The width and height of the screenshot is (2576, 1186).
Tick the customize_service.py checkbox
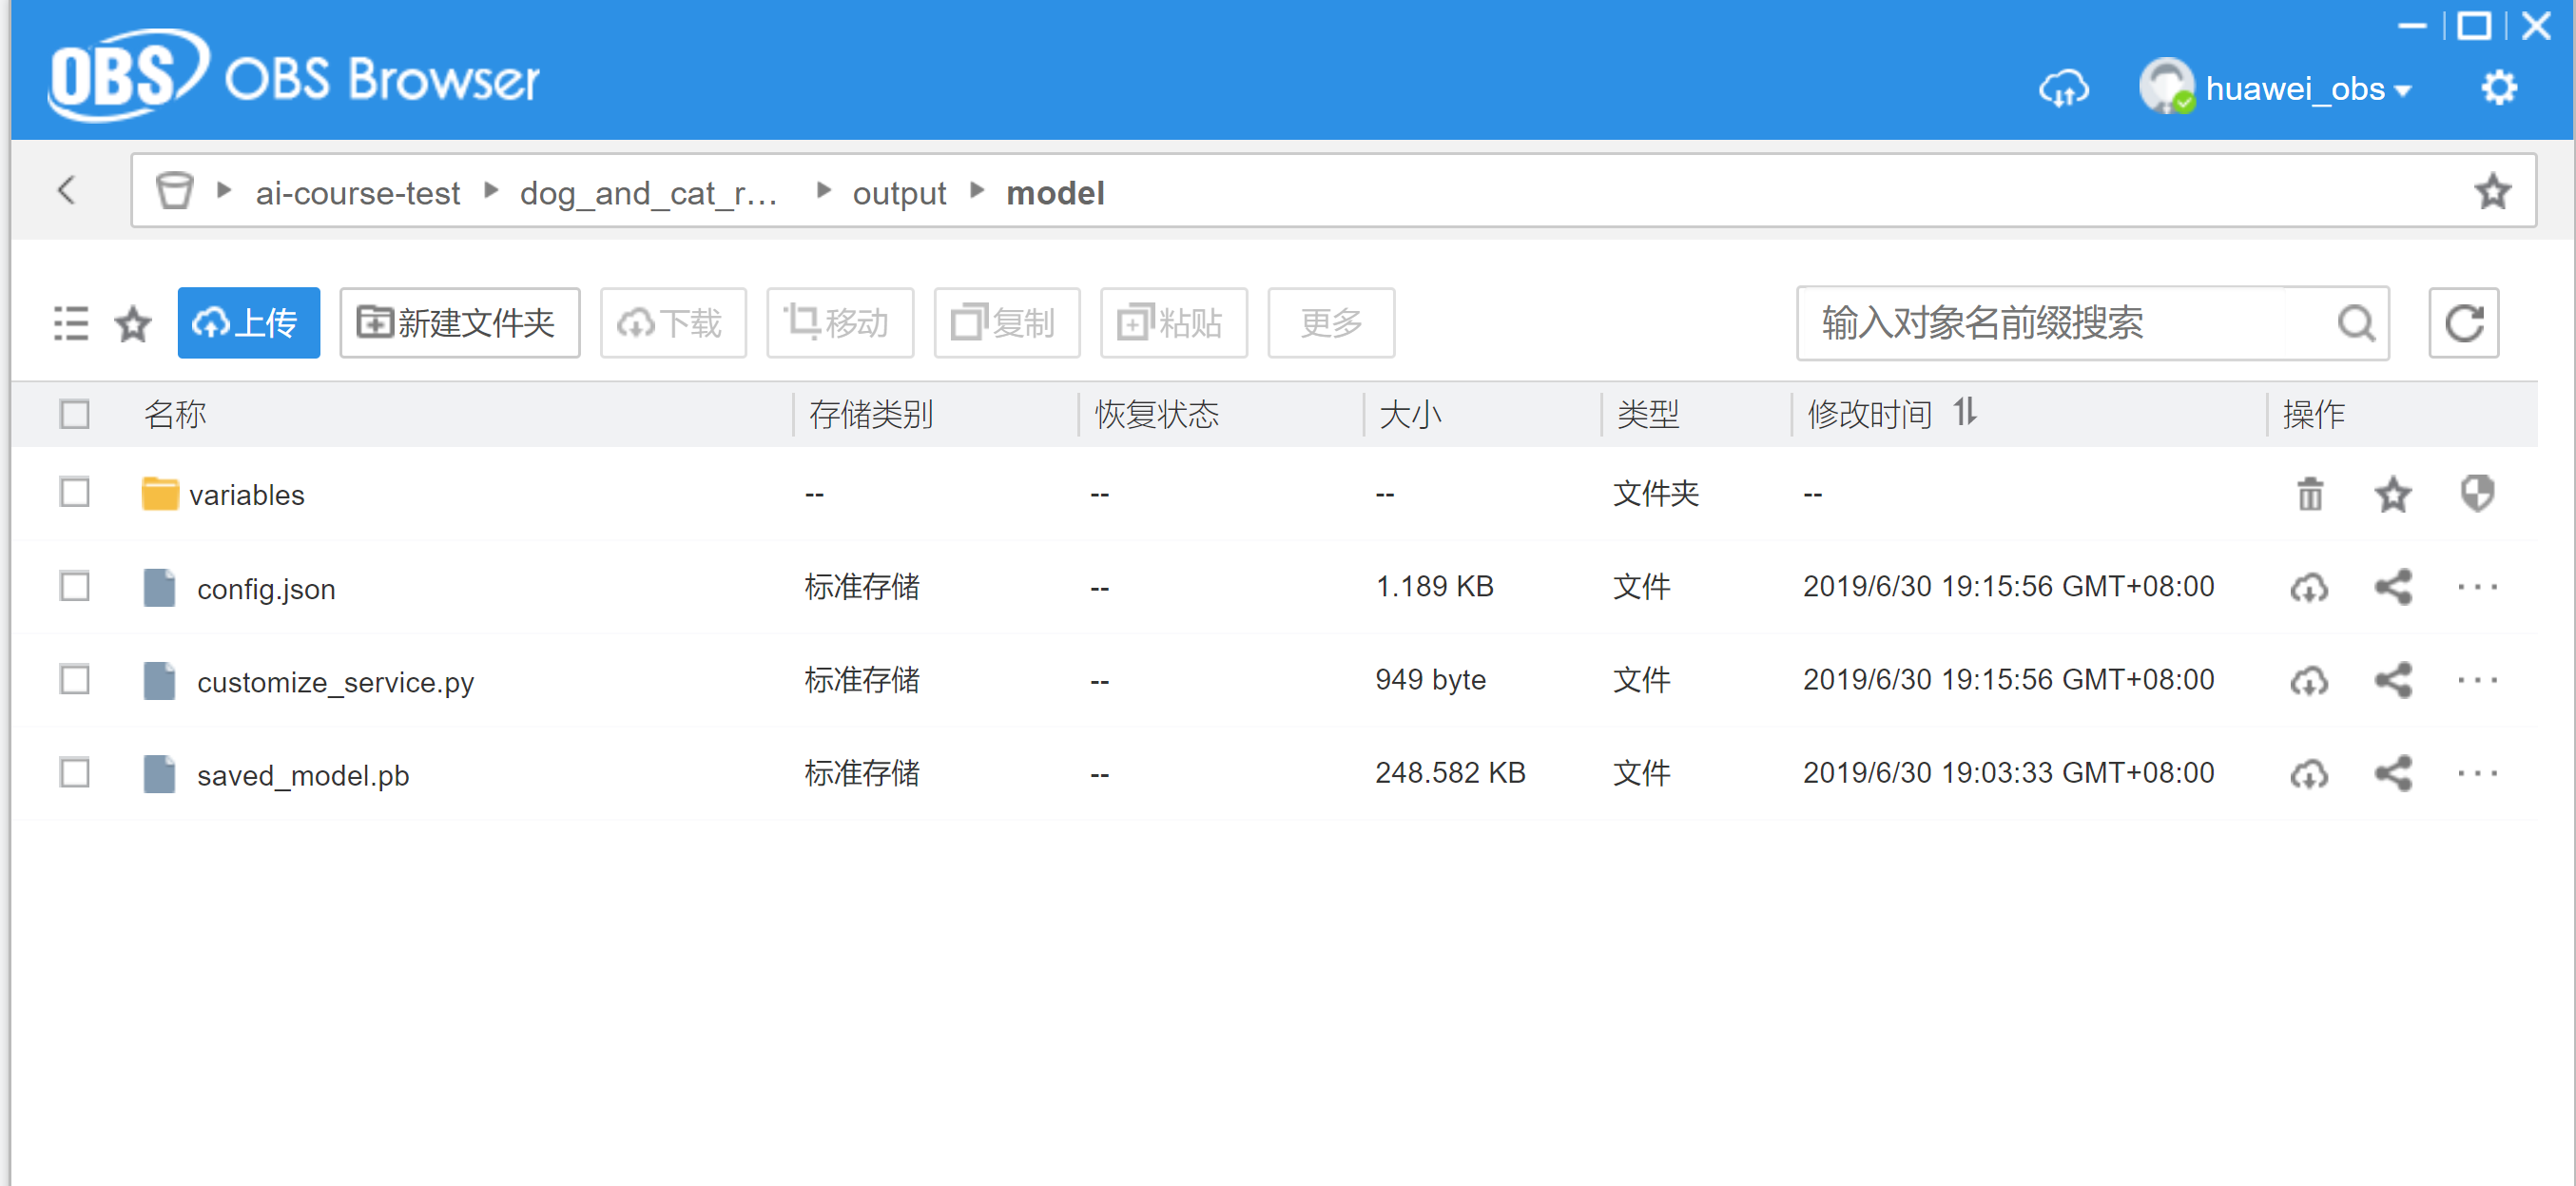pyautogui.click(x=75, y=680)
